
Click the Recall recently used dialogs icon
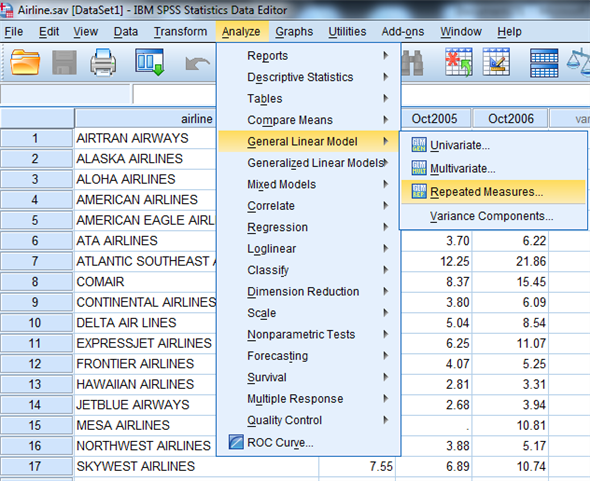pyautogui.click(x=150, y=62)
